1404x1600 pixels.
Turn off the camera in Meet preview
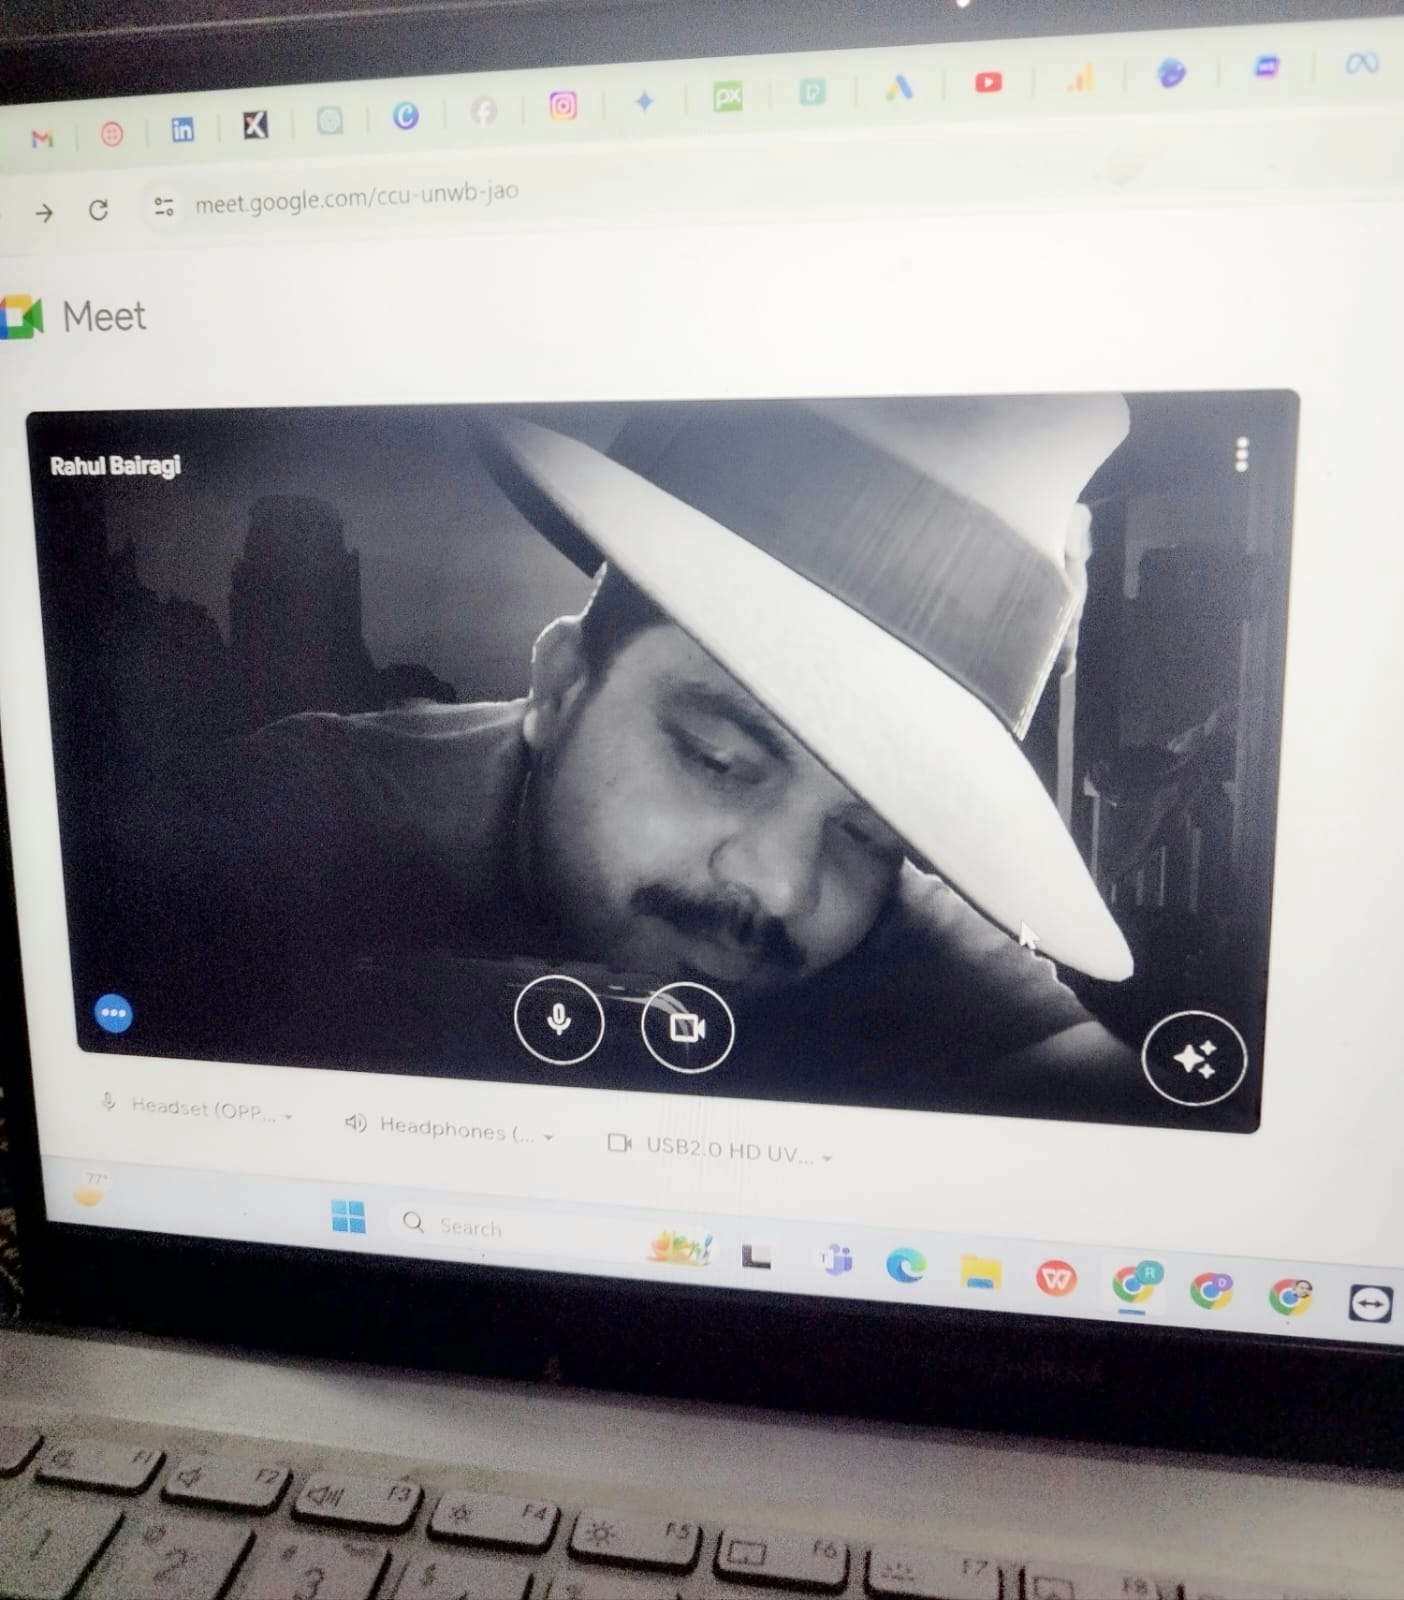[687, 1027]
